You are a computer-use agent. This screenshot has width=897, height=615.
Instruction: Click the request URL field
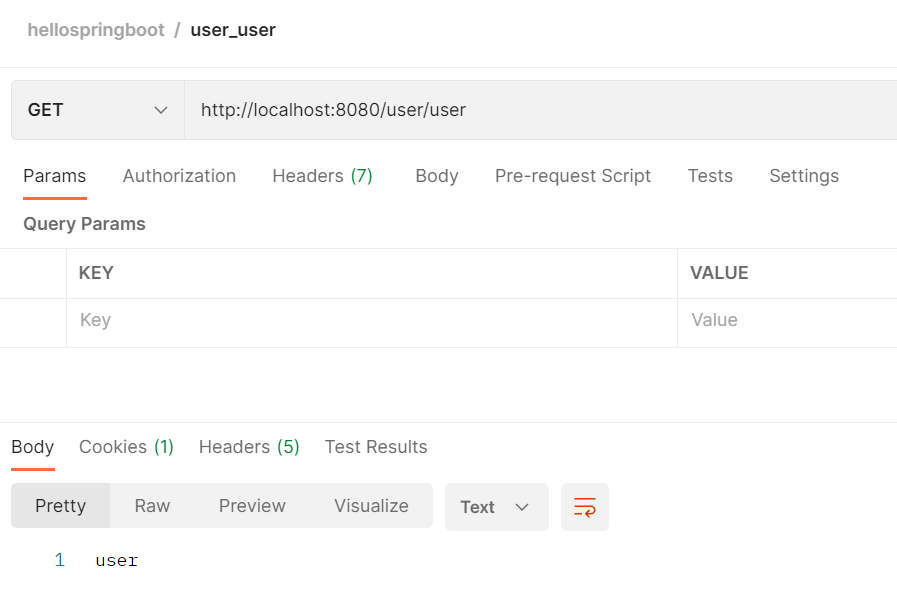541,110
